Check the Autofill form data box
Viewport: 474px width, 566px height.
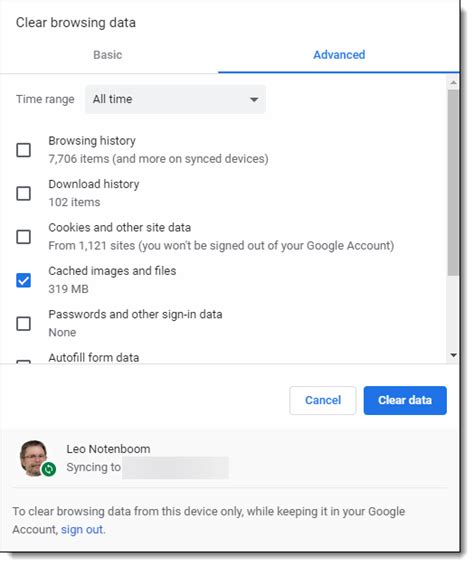coord(23,361)
